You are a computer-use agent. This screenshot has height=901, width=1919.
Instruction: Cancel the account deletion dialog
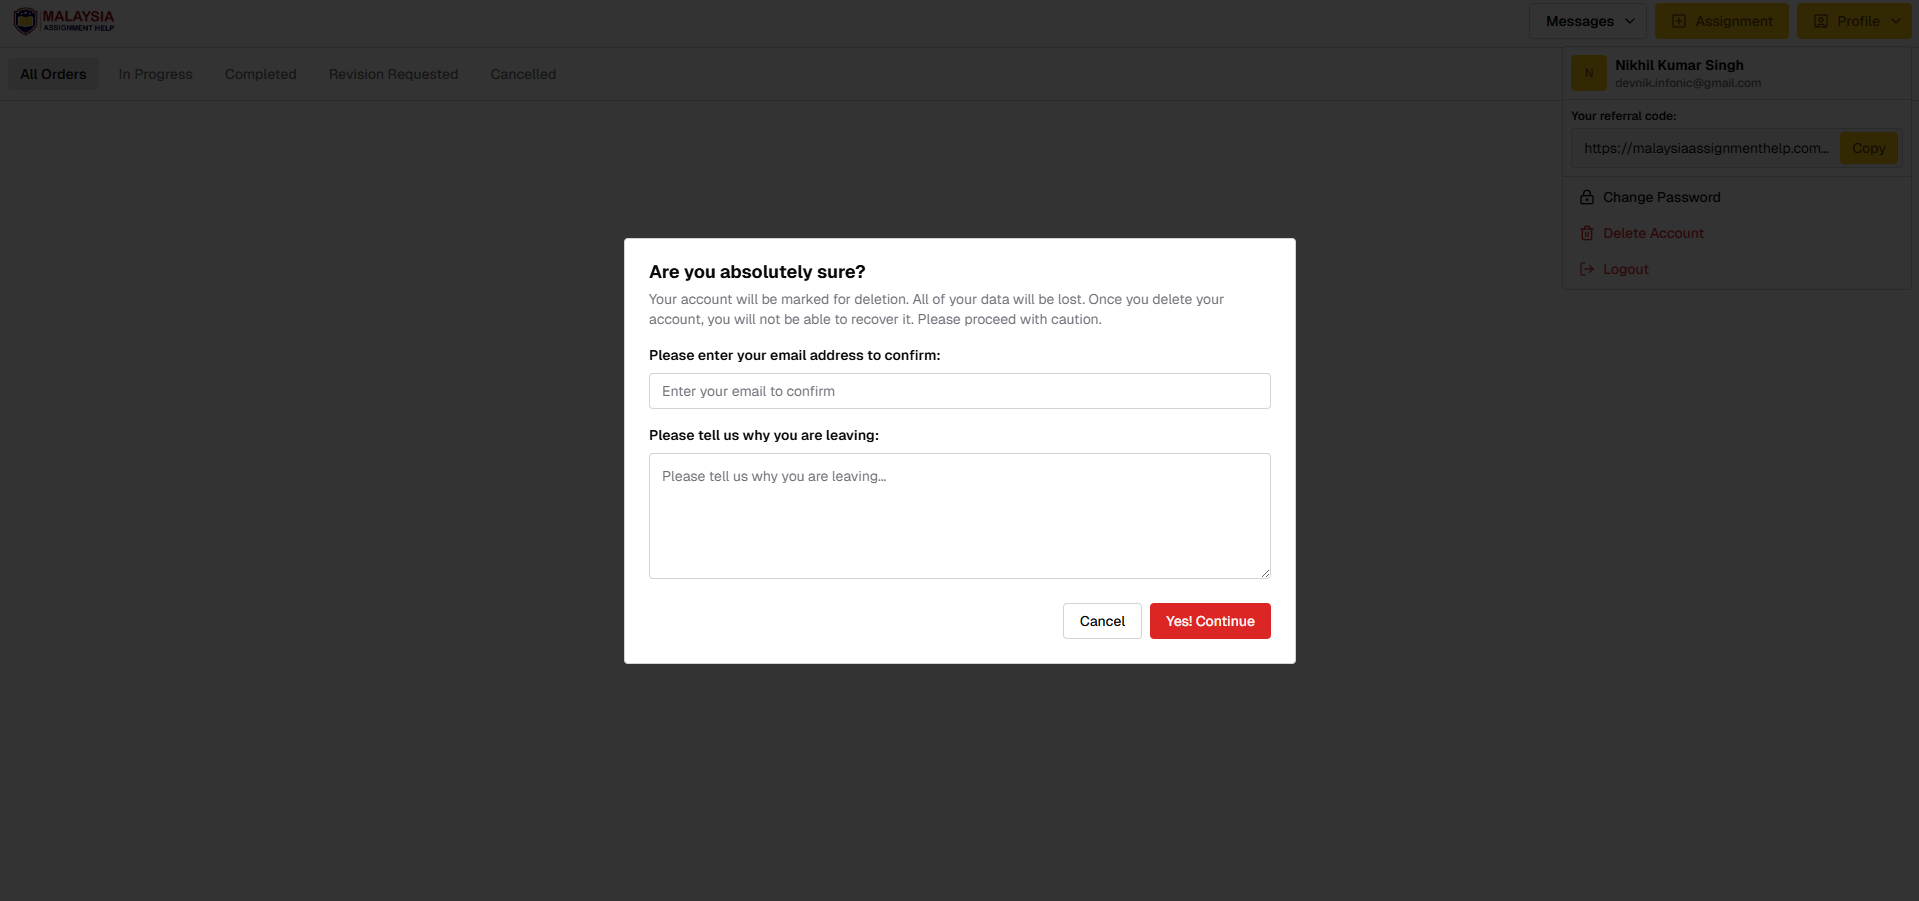(1102, 621)
